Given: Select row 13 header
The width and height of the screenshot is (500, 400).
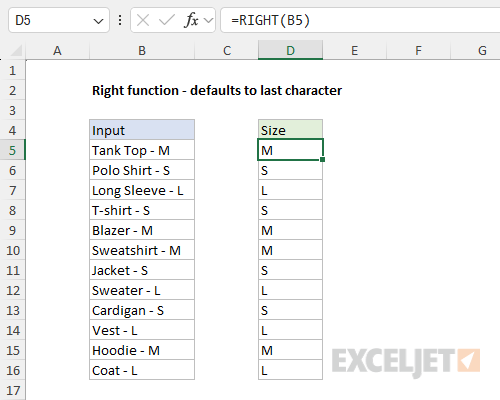Looking at the screenshot, I should click(13, 310).
